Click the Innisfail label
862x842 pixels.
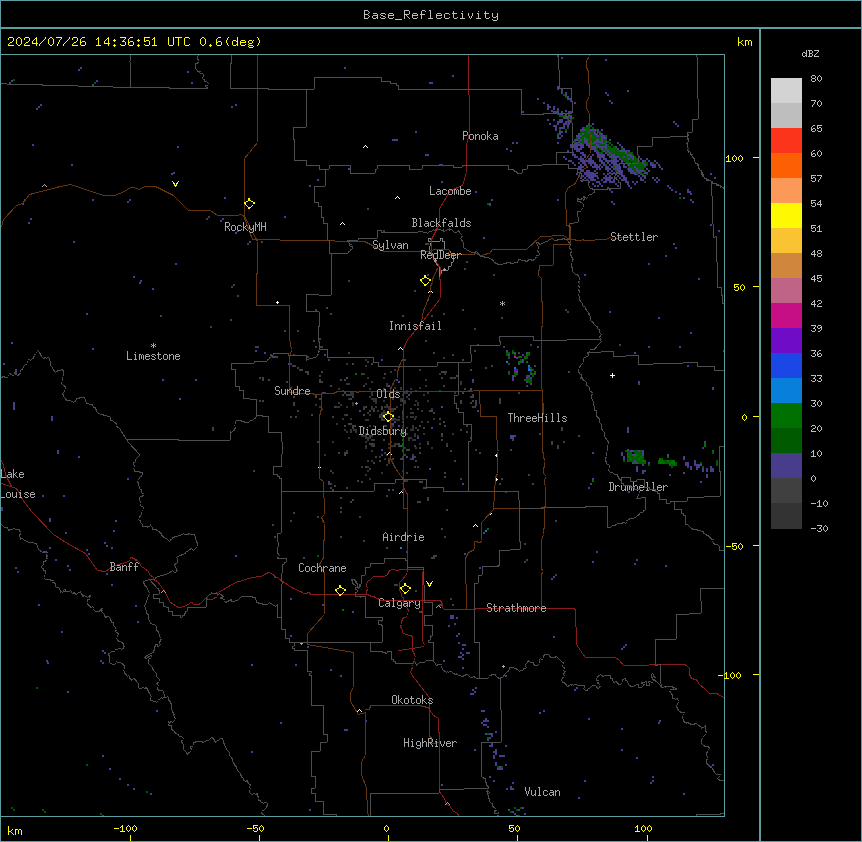tap(415, 326)
